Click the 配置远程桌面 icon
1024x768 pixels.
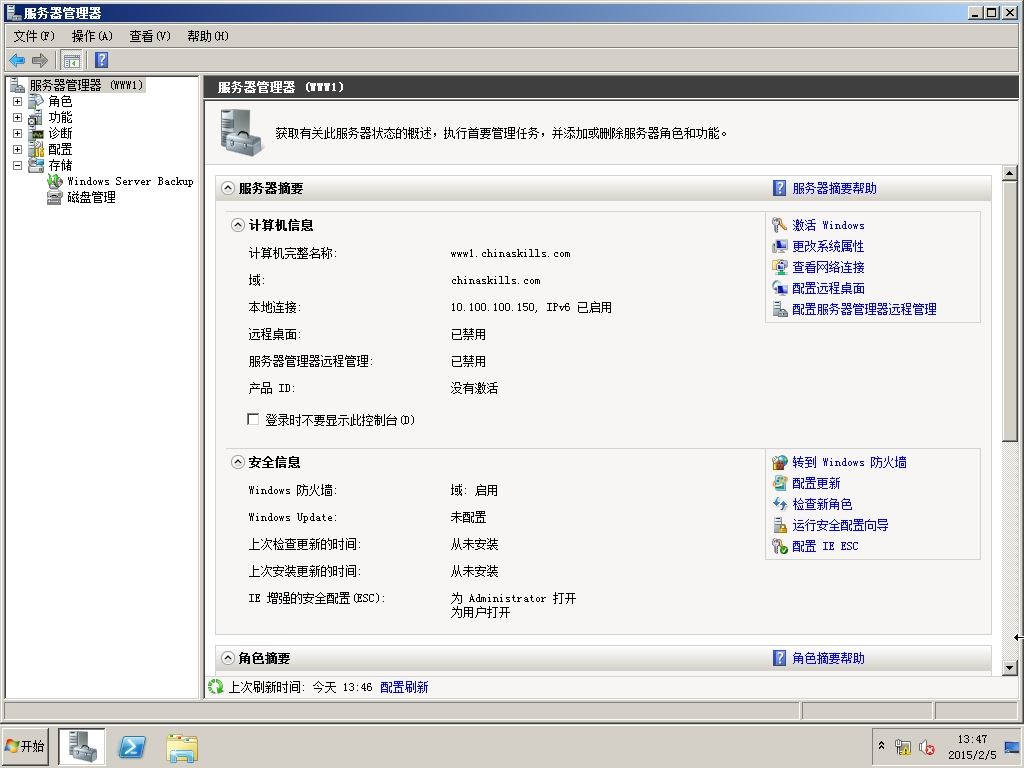click(x=779, y=288)
